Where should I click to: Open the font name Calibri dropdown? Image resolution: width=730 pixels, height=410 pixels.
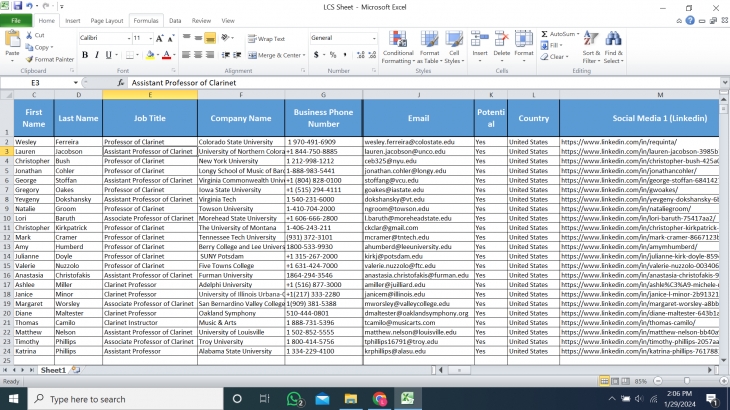(x=128, y=38)
